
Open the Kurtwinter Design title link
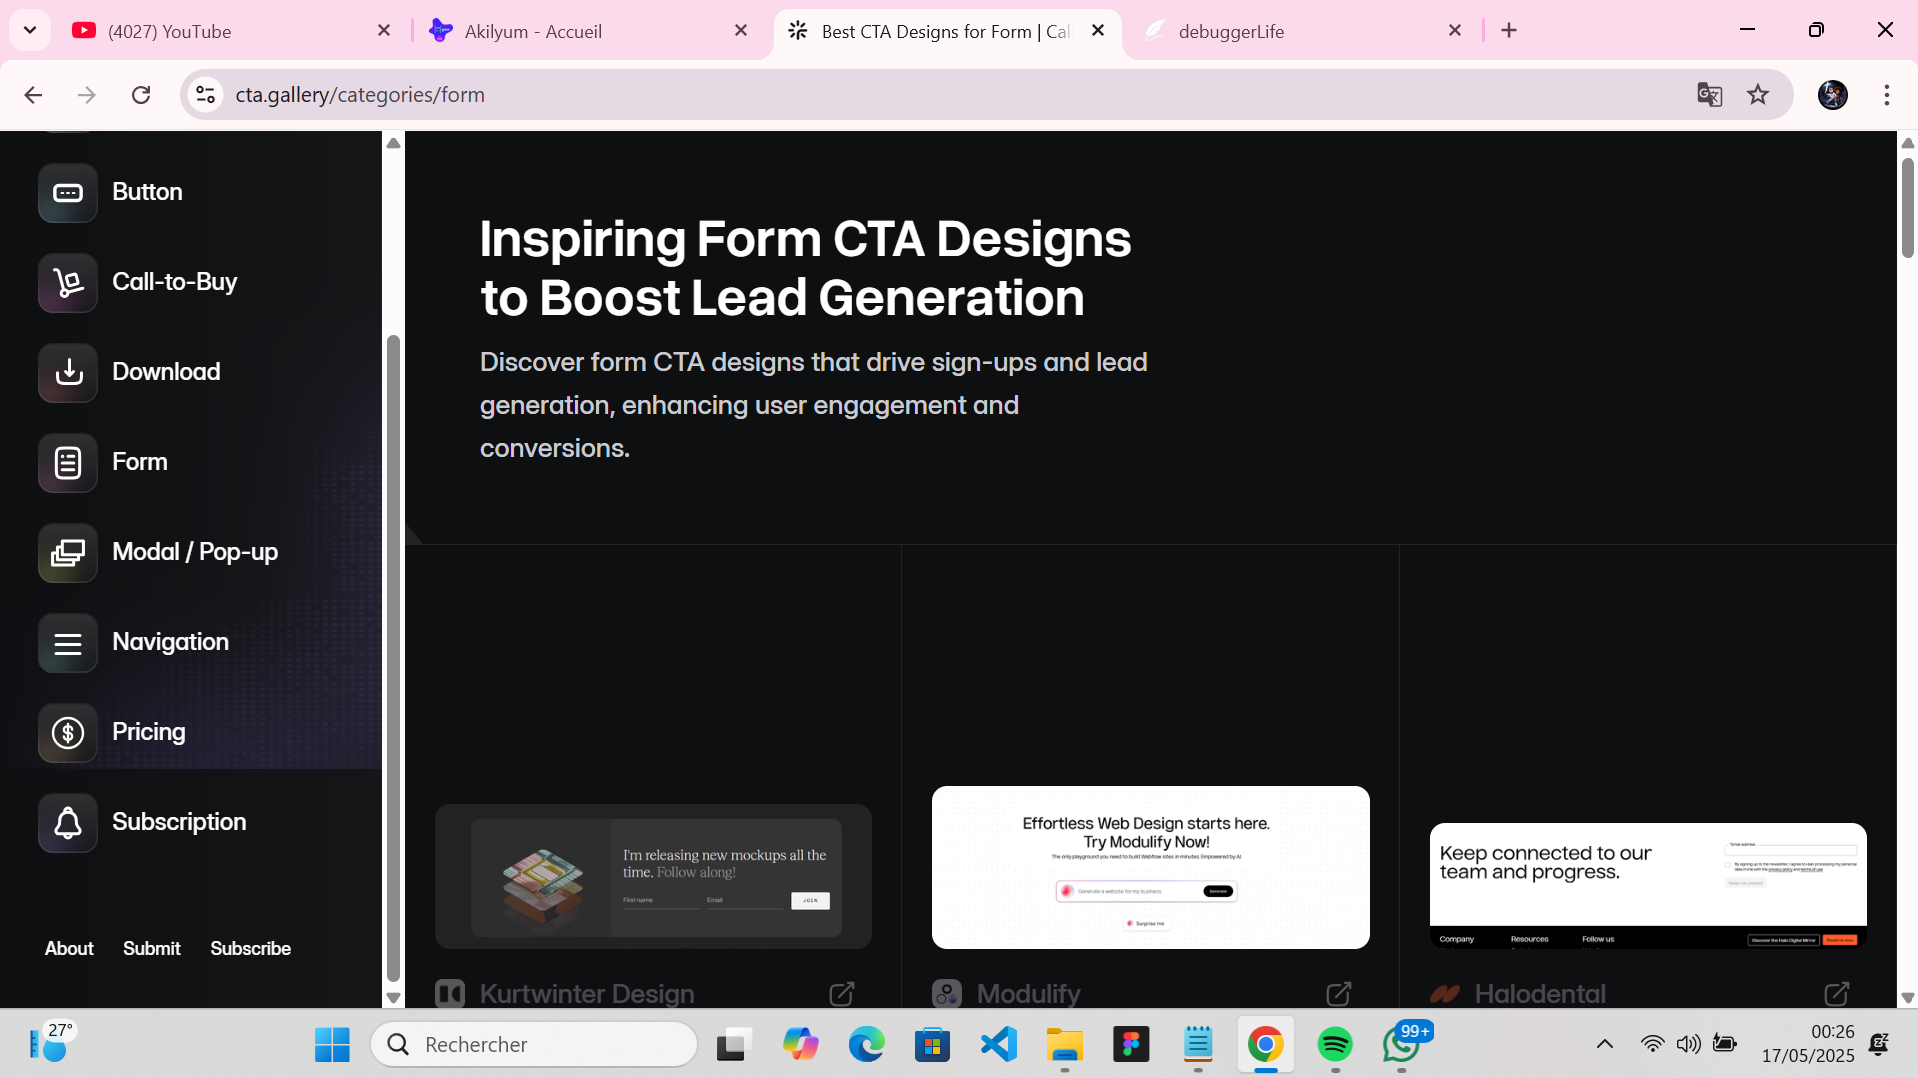pyautogui.click(x=587, y=994)
